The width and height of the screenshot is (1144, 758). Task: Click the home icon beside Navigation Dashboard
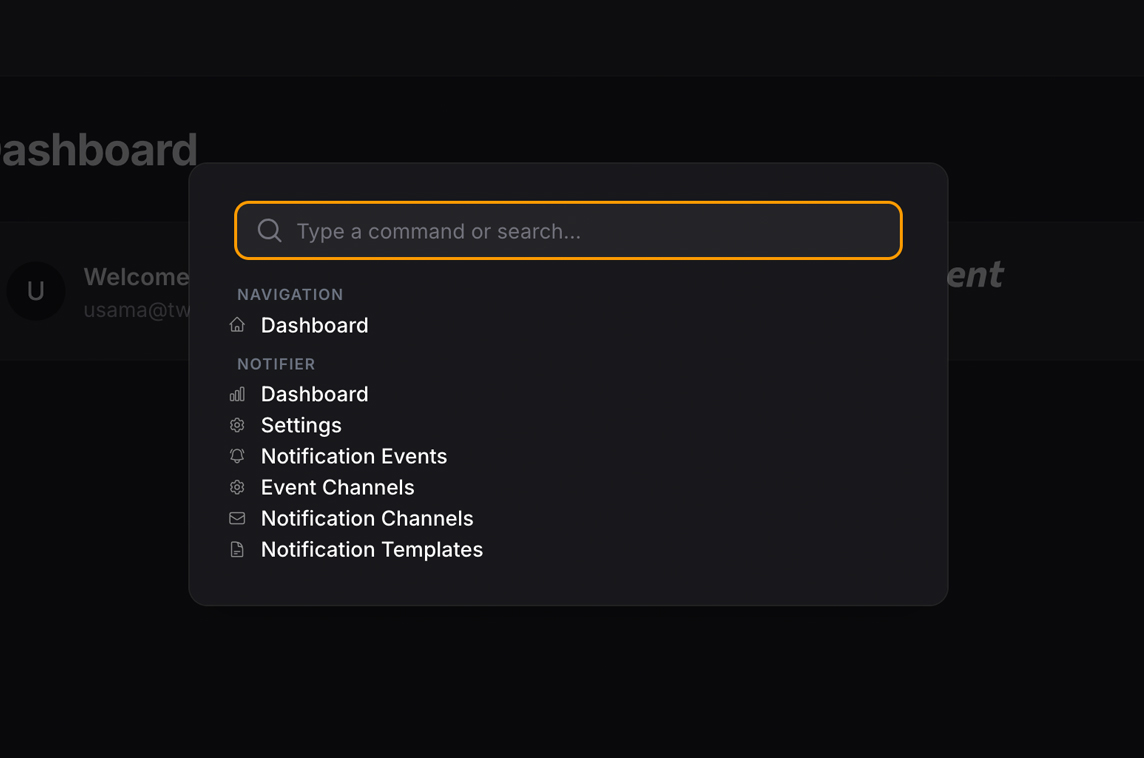237,325
